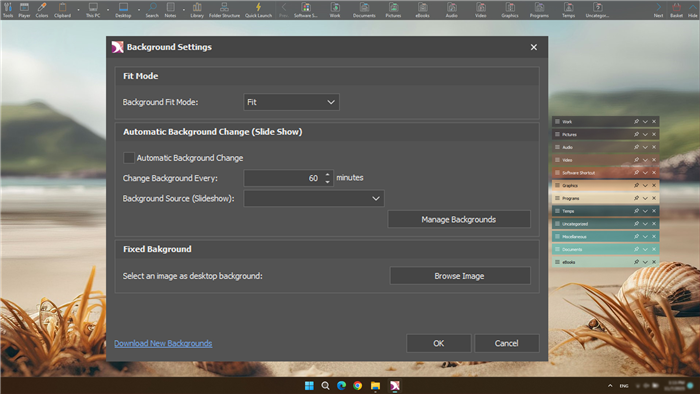This screenshot has width=700, height=394.
Task: Go to next boxes with Next arrow
Action: pos(658,10)
